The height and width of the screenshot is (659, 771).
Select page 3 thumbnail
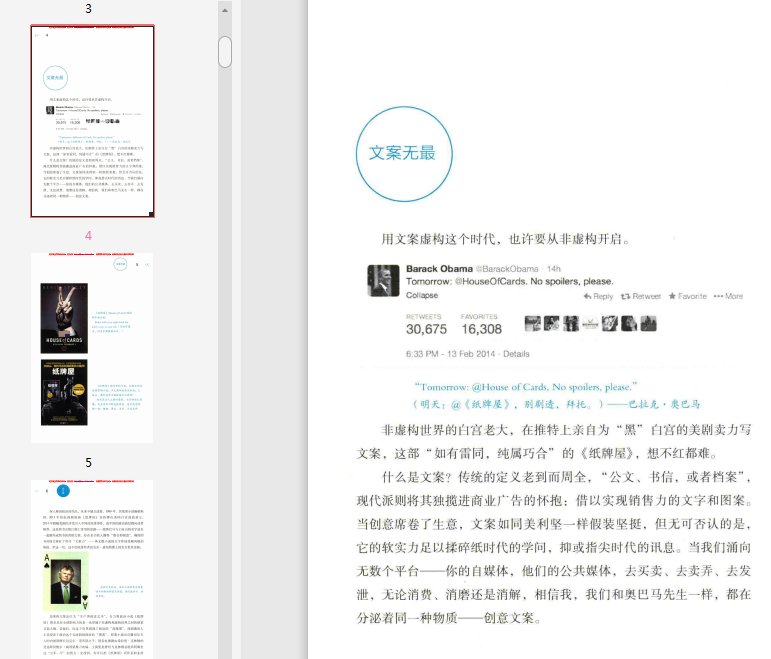(x=92, y=121)
